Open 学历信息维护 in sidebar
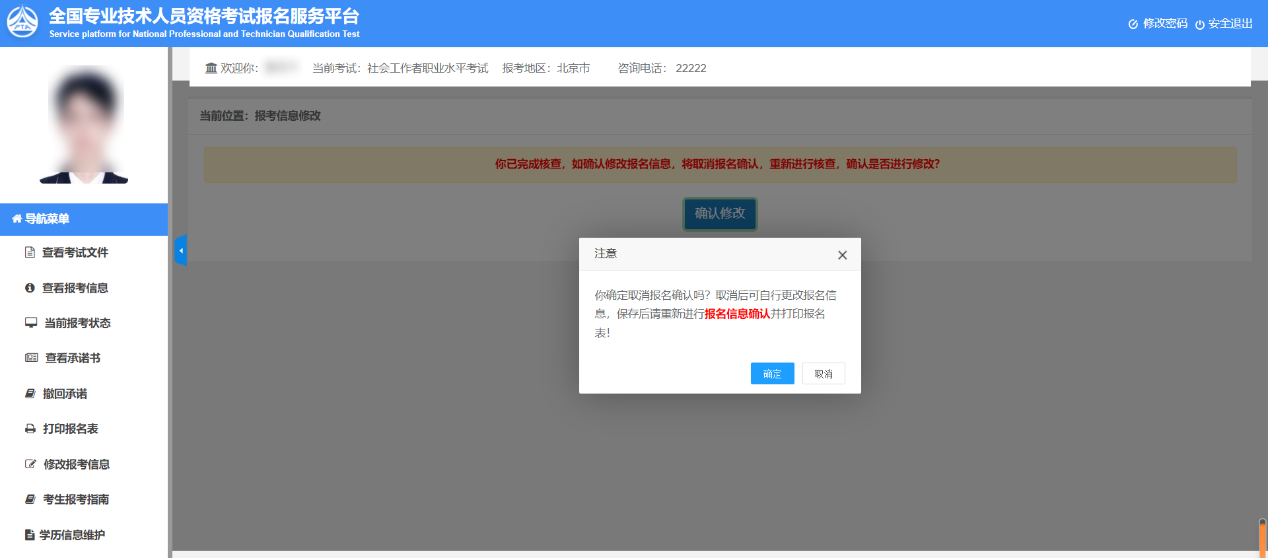 pyautogui.click(x=71, y=535)
